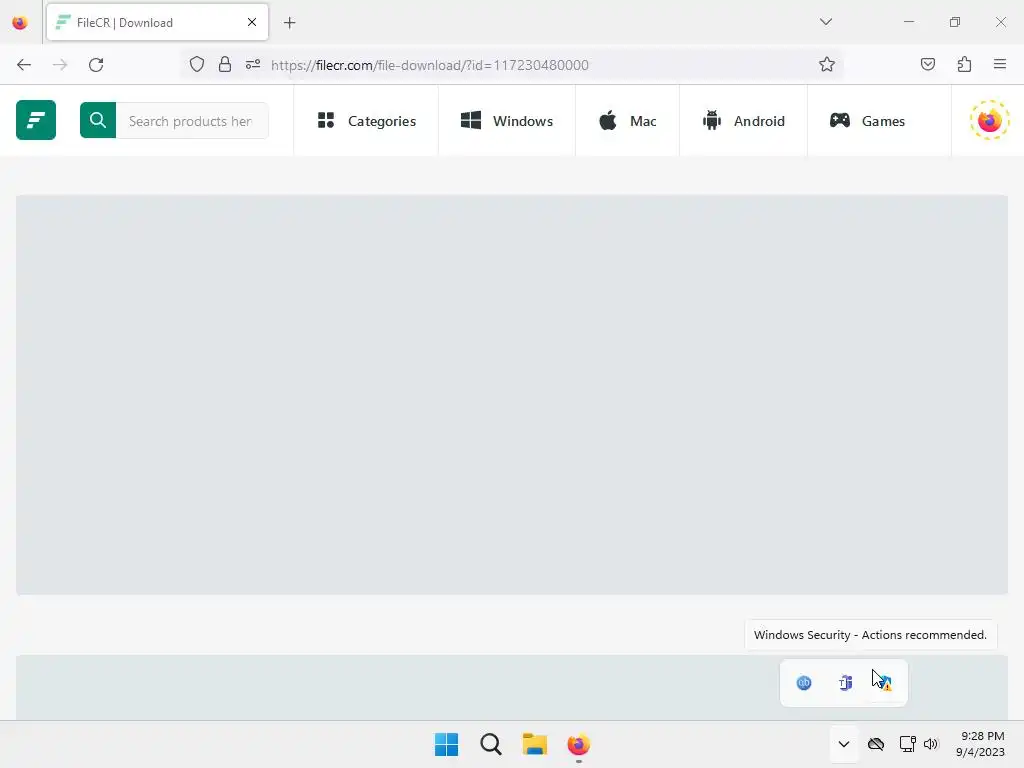Image resolution: width=1024 pixels, height=768 pixels.
Task: Open tracking protection shield icon
Action: point(197,65)
